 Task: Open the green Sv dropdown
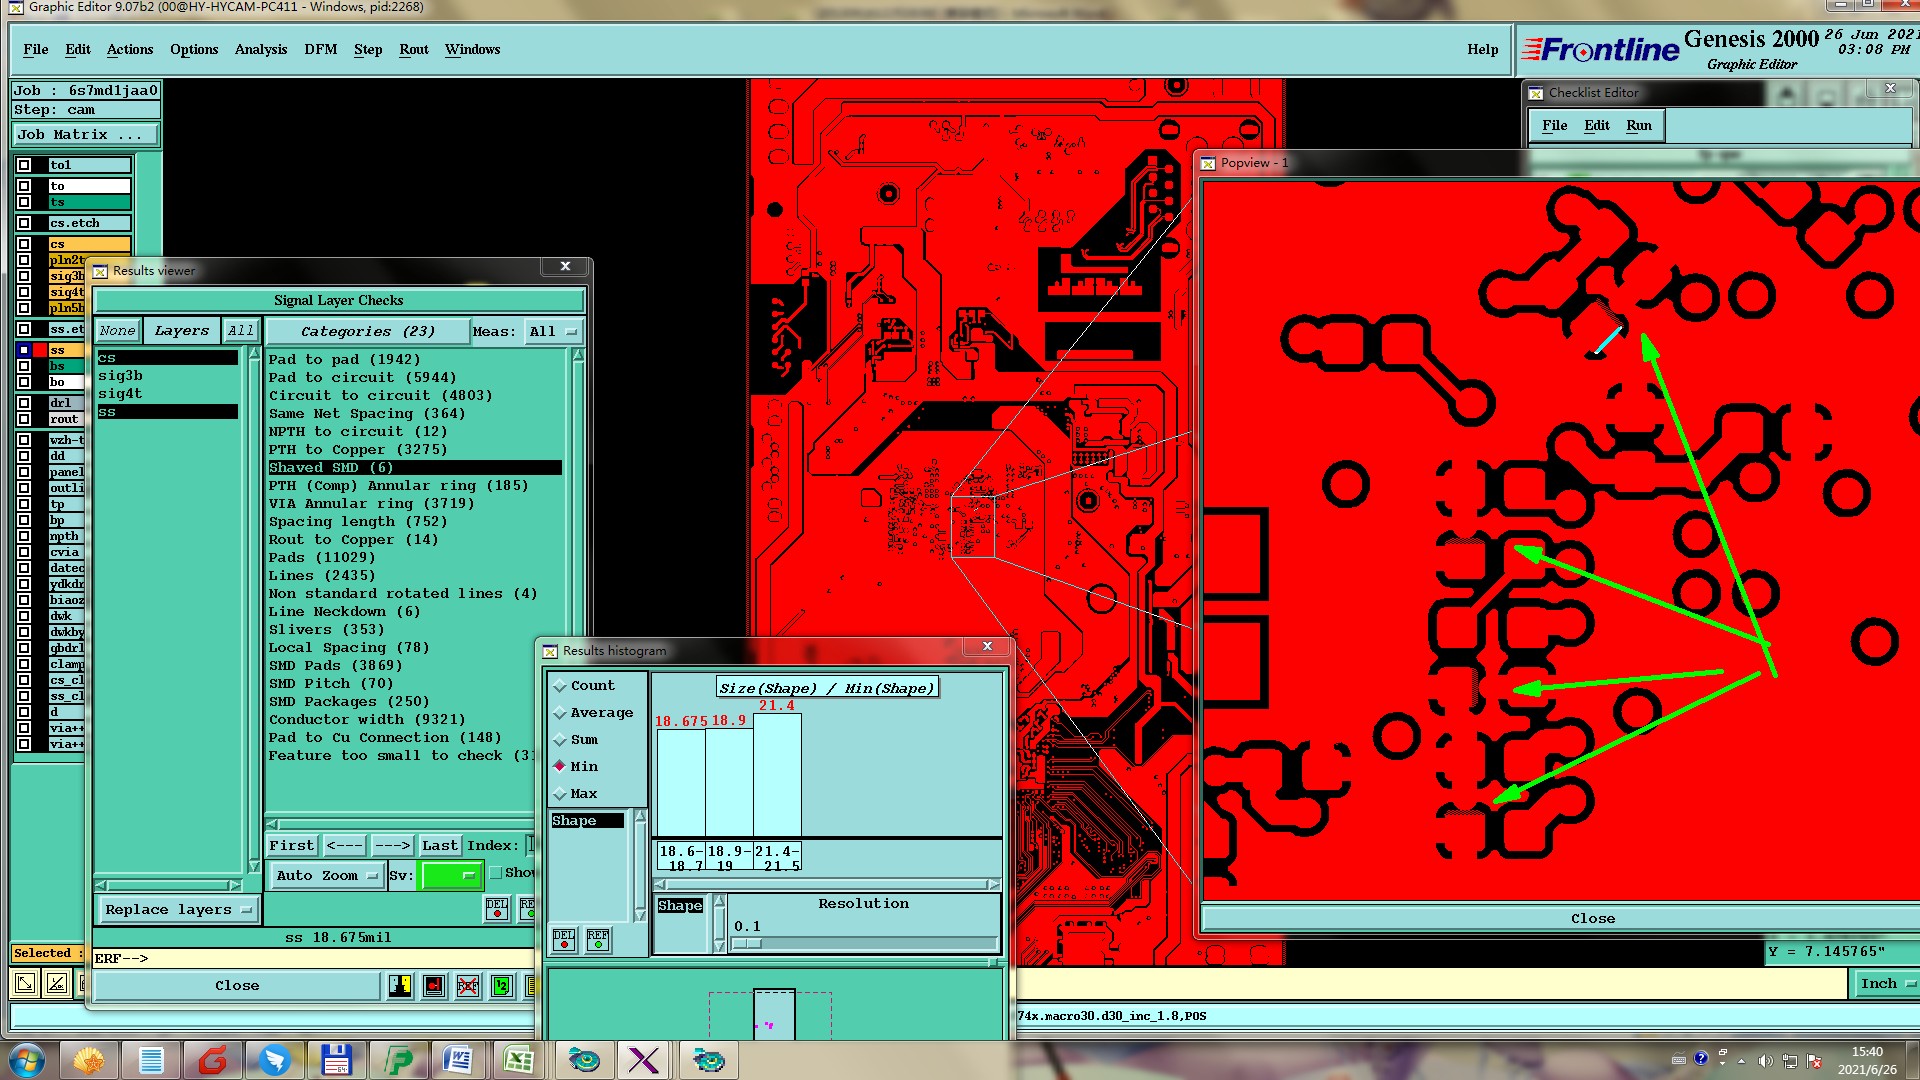pyautogui.click(x=452, y=875)
